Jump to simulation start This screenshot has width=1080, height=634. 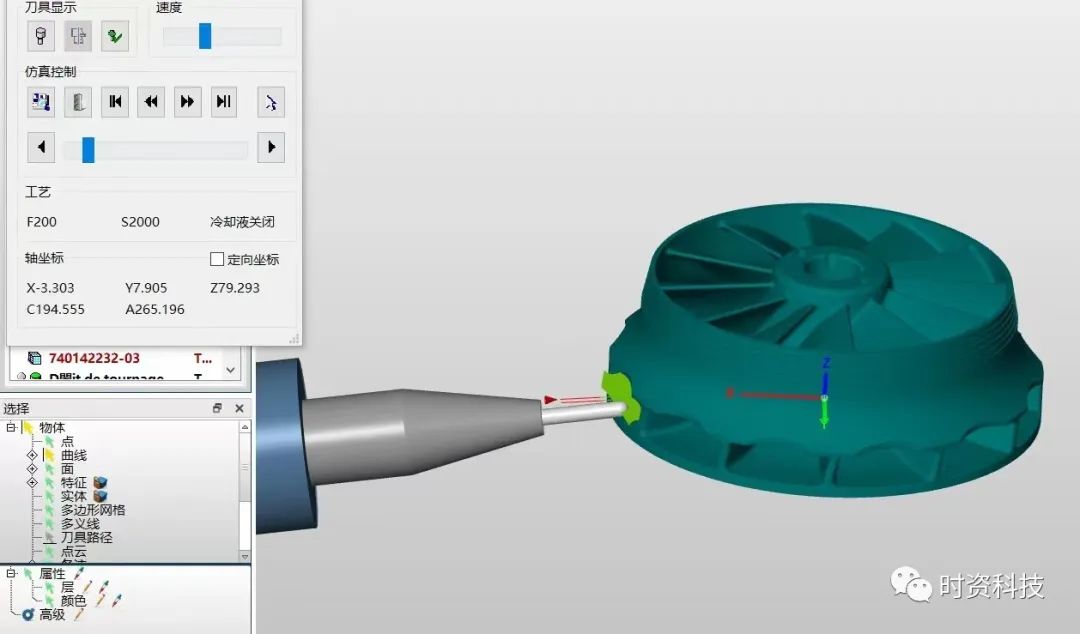coord(115,102)
